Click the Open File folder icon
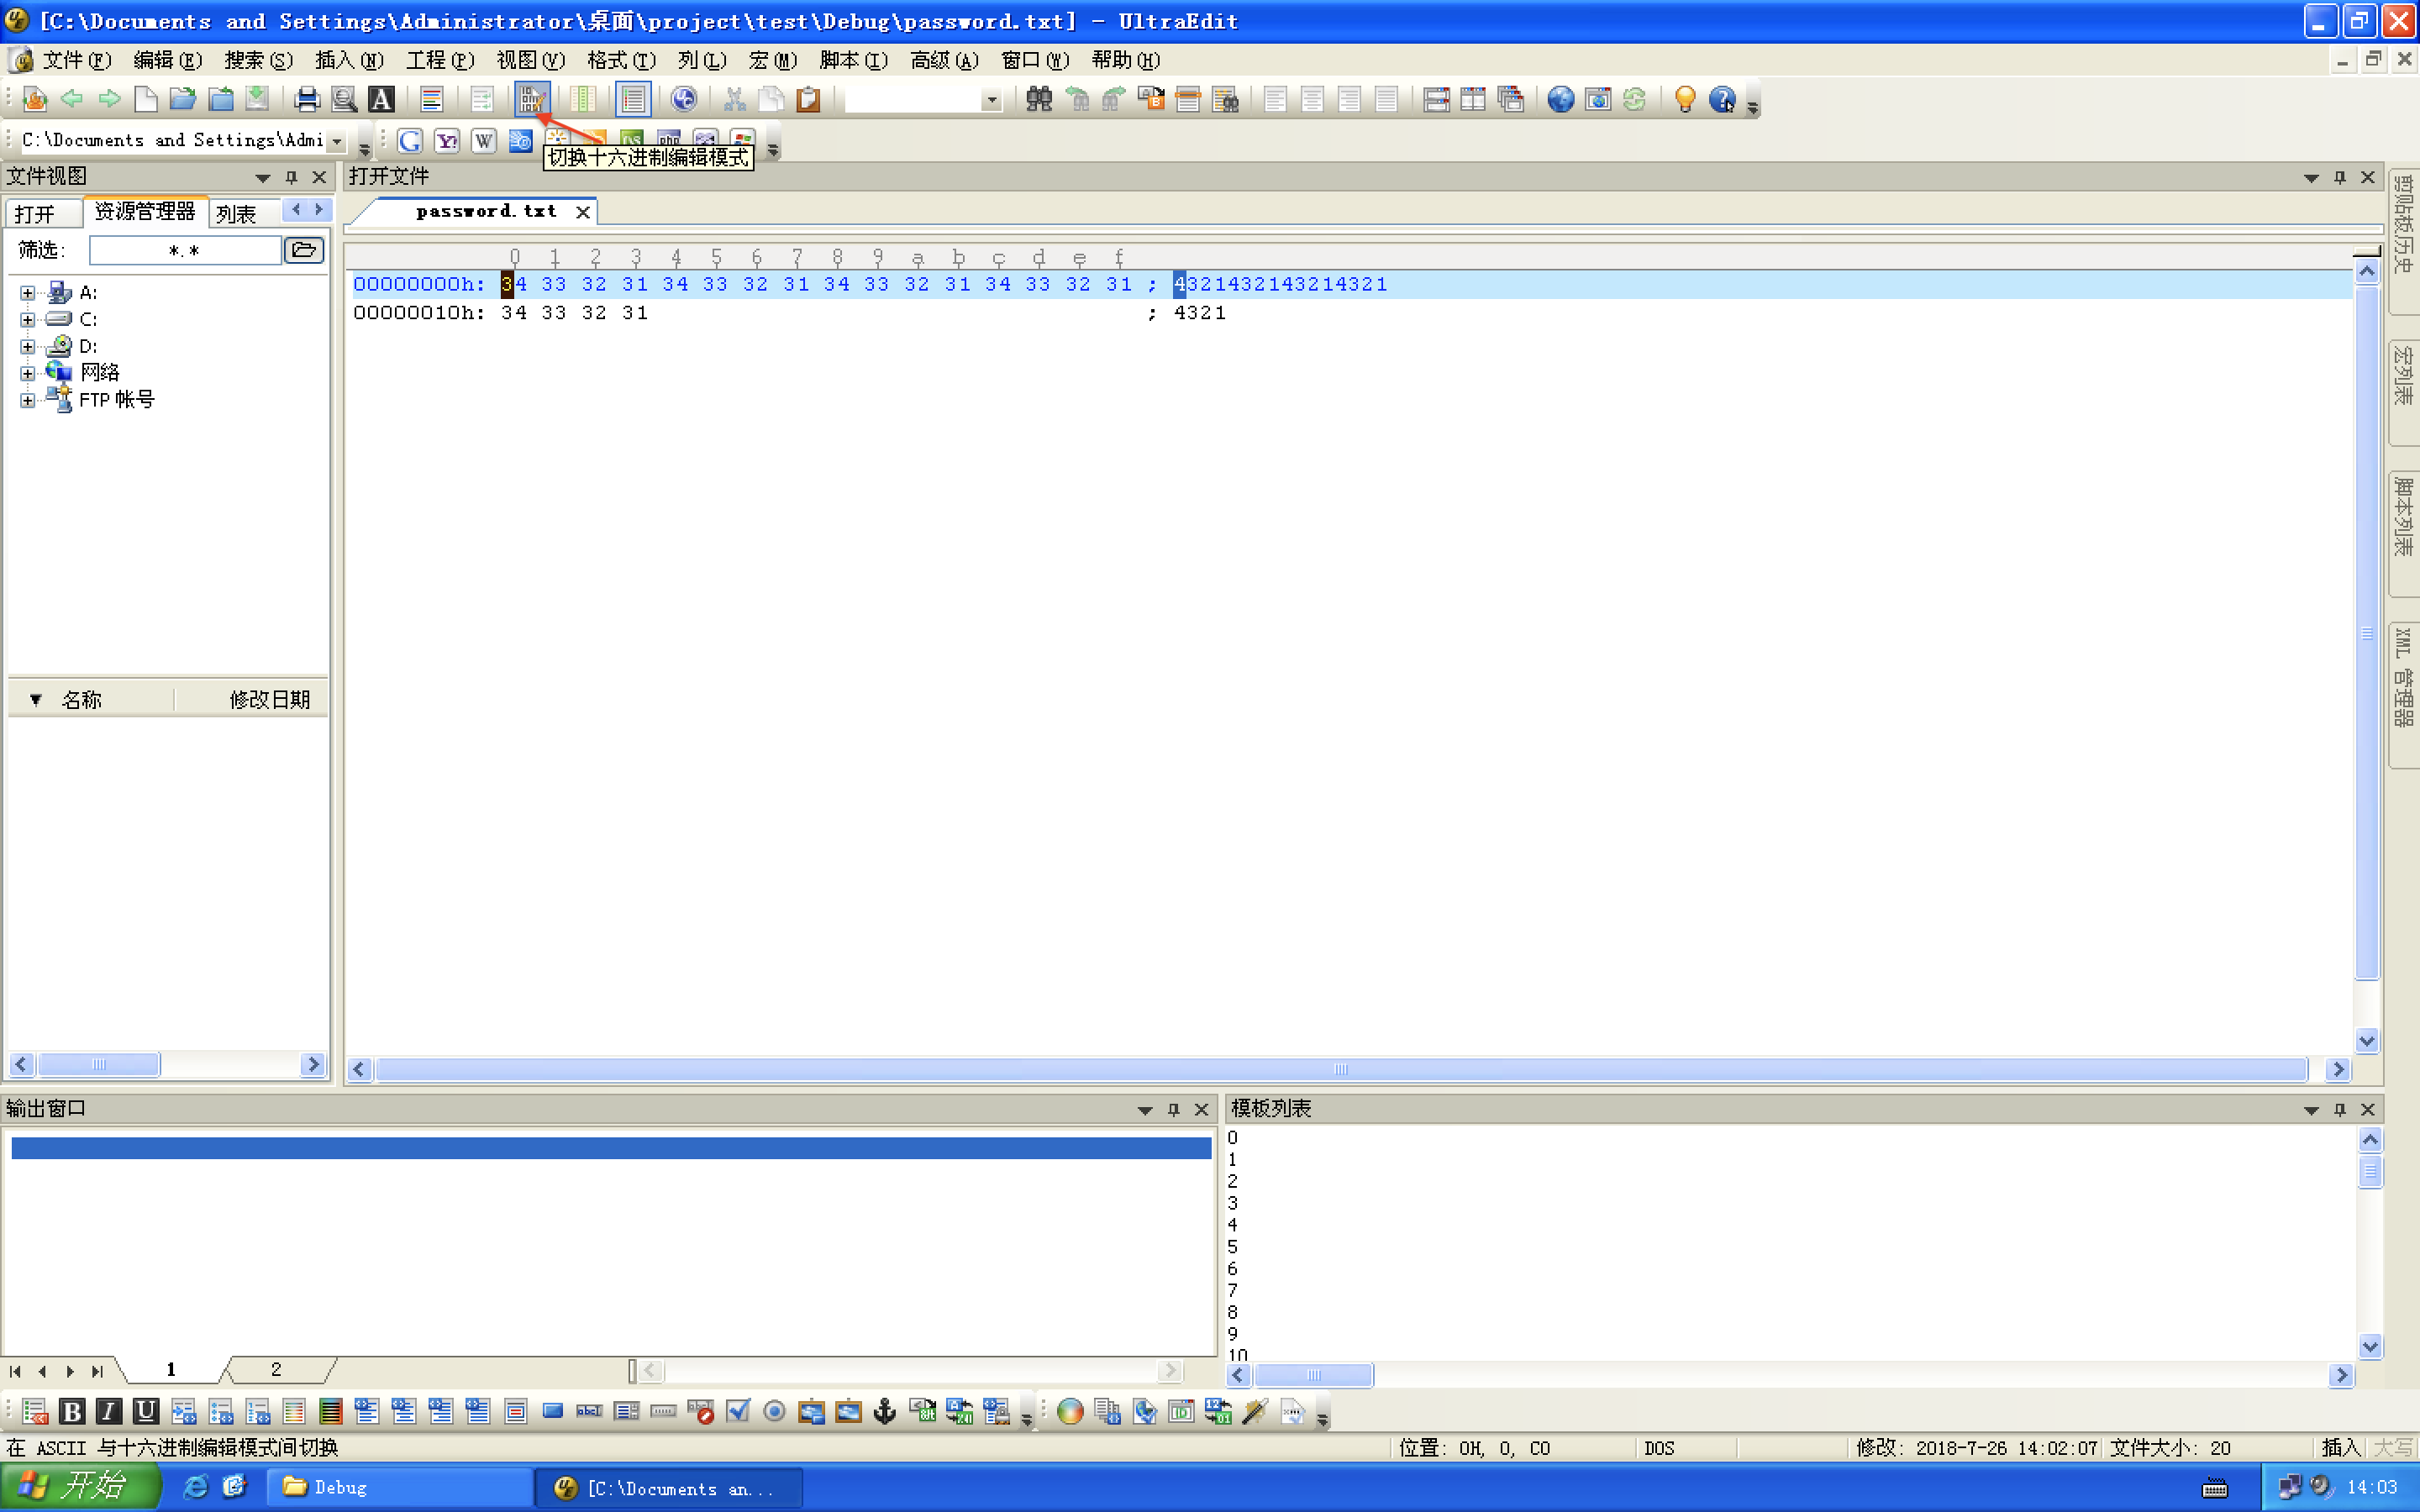This screenshot has width=2420, height=1512. coord(182,99)
